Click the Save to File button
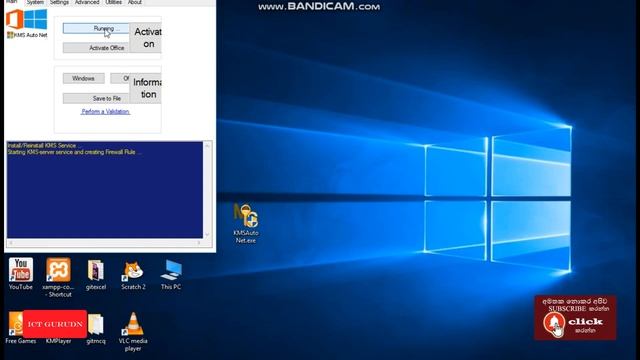This screenshot has height=360, width=640. tap(96, 98)
